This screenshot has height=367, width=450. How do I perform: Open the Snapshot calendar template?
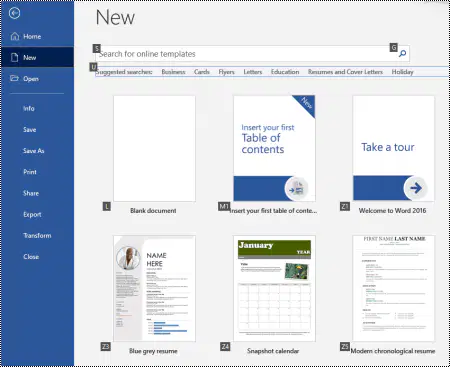pos(274,289)
